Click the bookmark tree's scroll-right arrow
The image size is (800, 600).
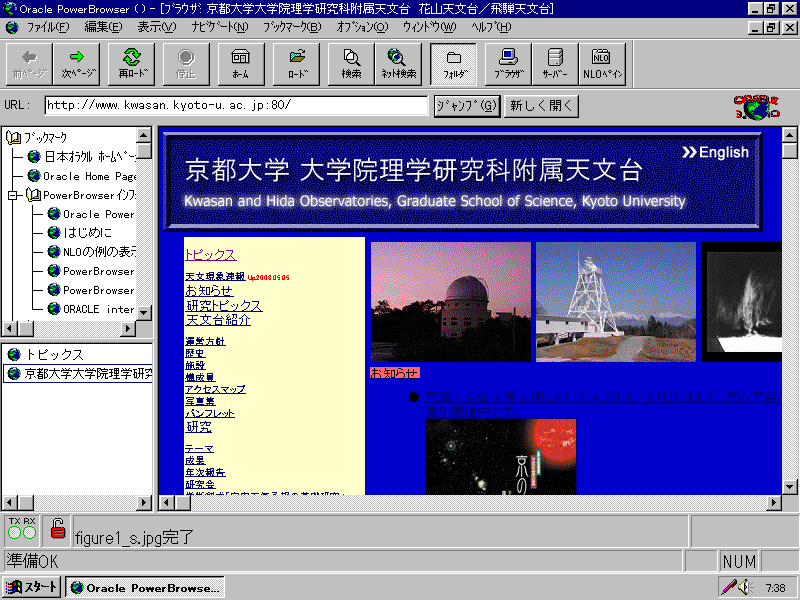click(x=128, y=329)
